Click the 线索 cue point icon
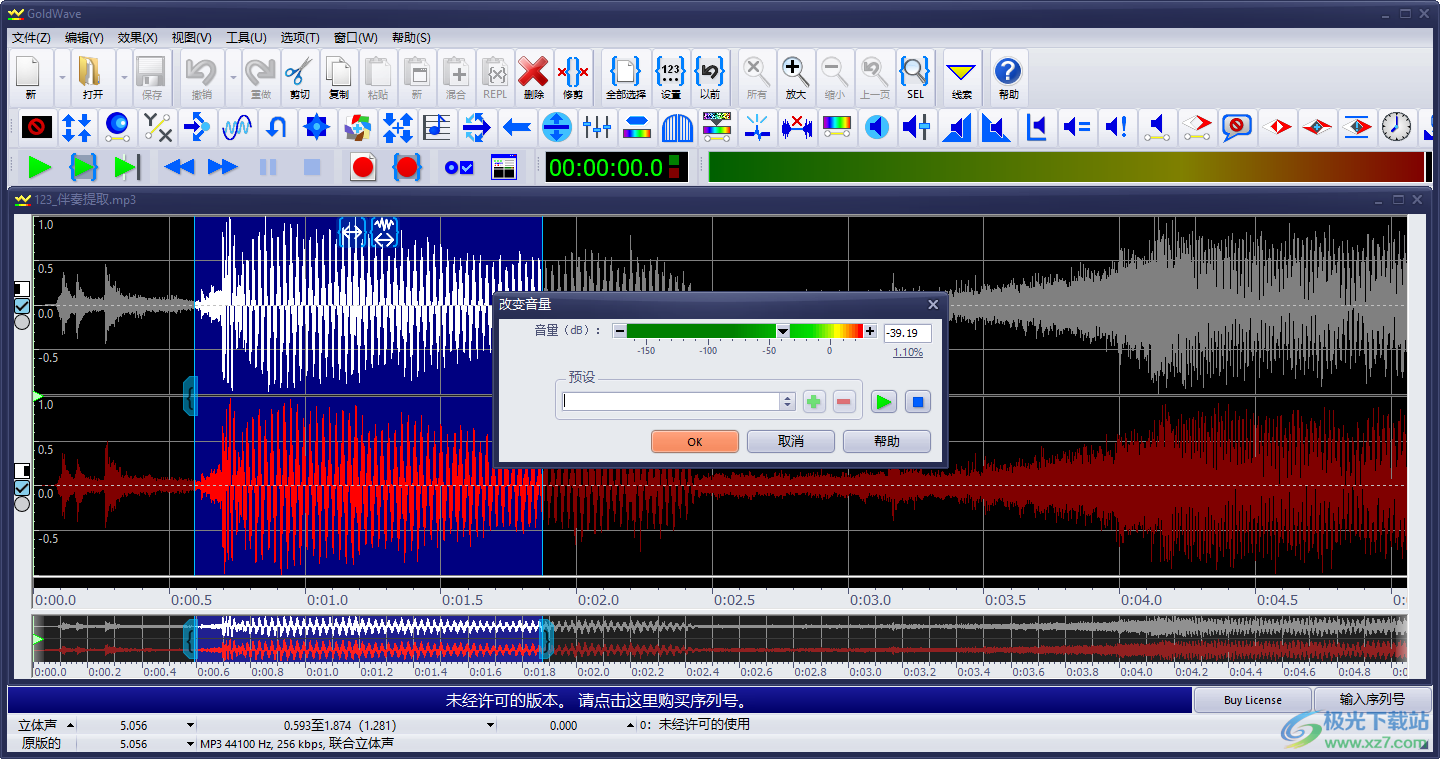Image resolution: width=1440 pixels, height=759 pixels. pyautogui.click(x=962, y=77)
